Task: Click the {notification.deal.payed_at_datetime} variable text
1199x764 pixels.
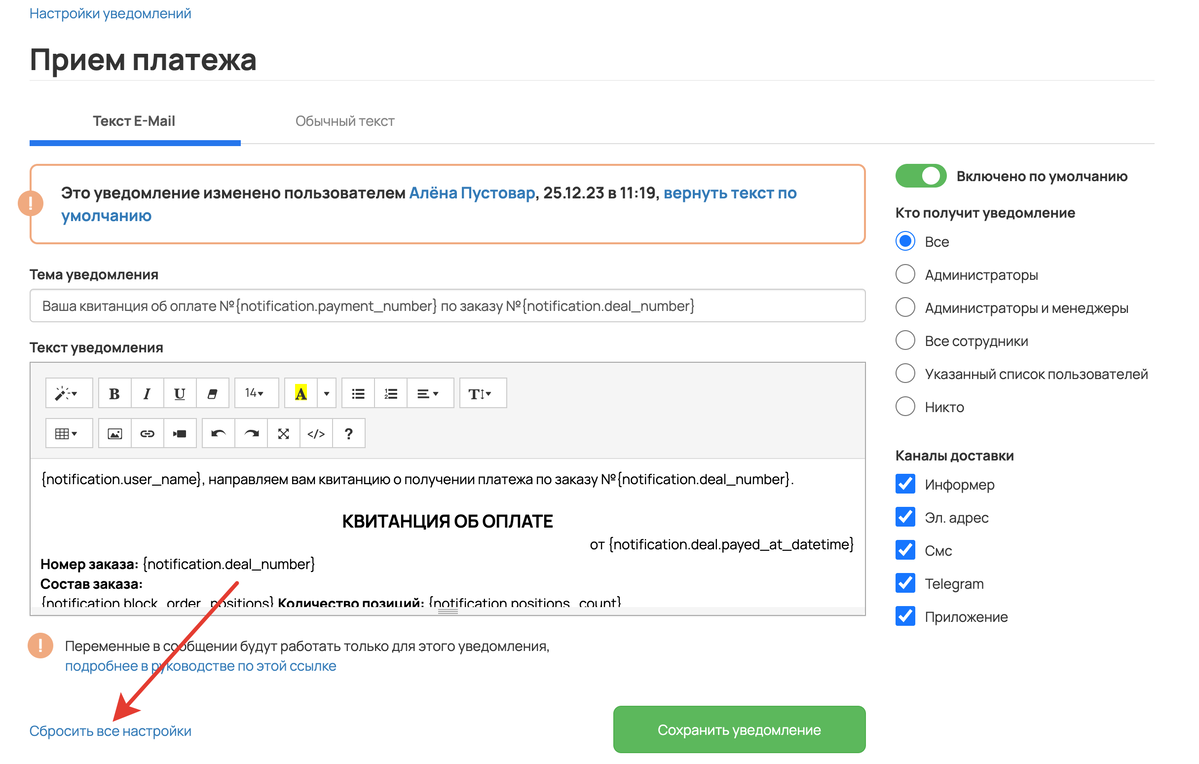Action: tap(730, 545)
